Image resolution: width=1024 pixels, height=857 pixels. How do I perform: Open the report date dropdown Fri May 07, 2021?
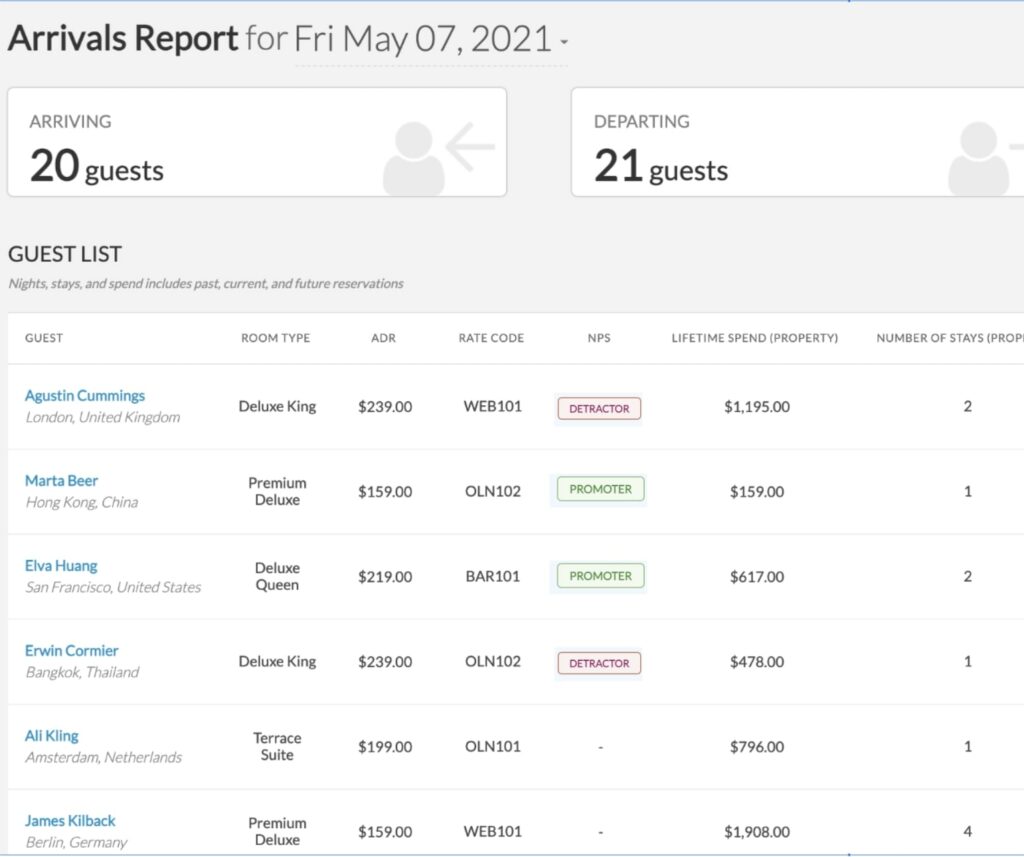coord(431,39)
